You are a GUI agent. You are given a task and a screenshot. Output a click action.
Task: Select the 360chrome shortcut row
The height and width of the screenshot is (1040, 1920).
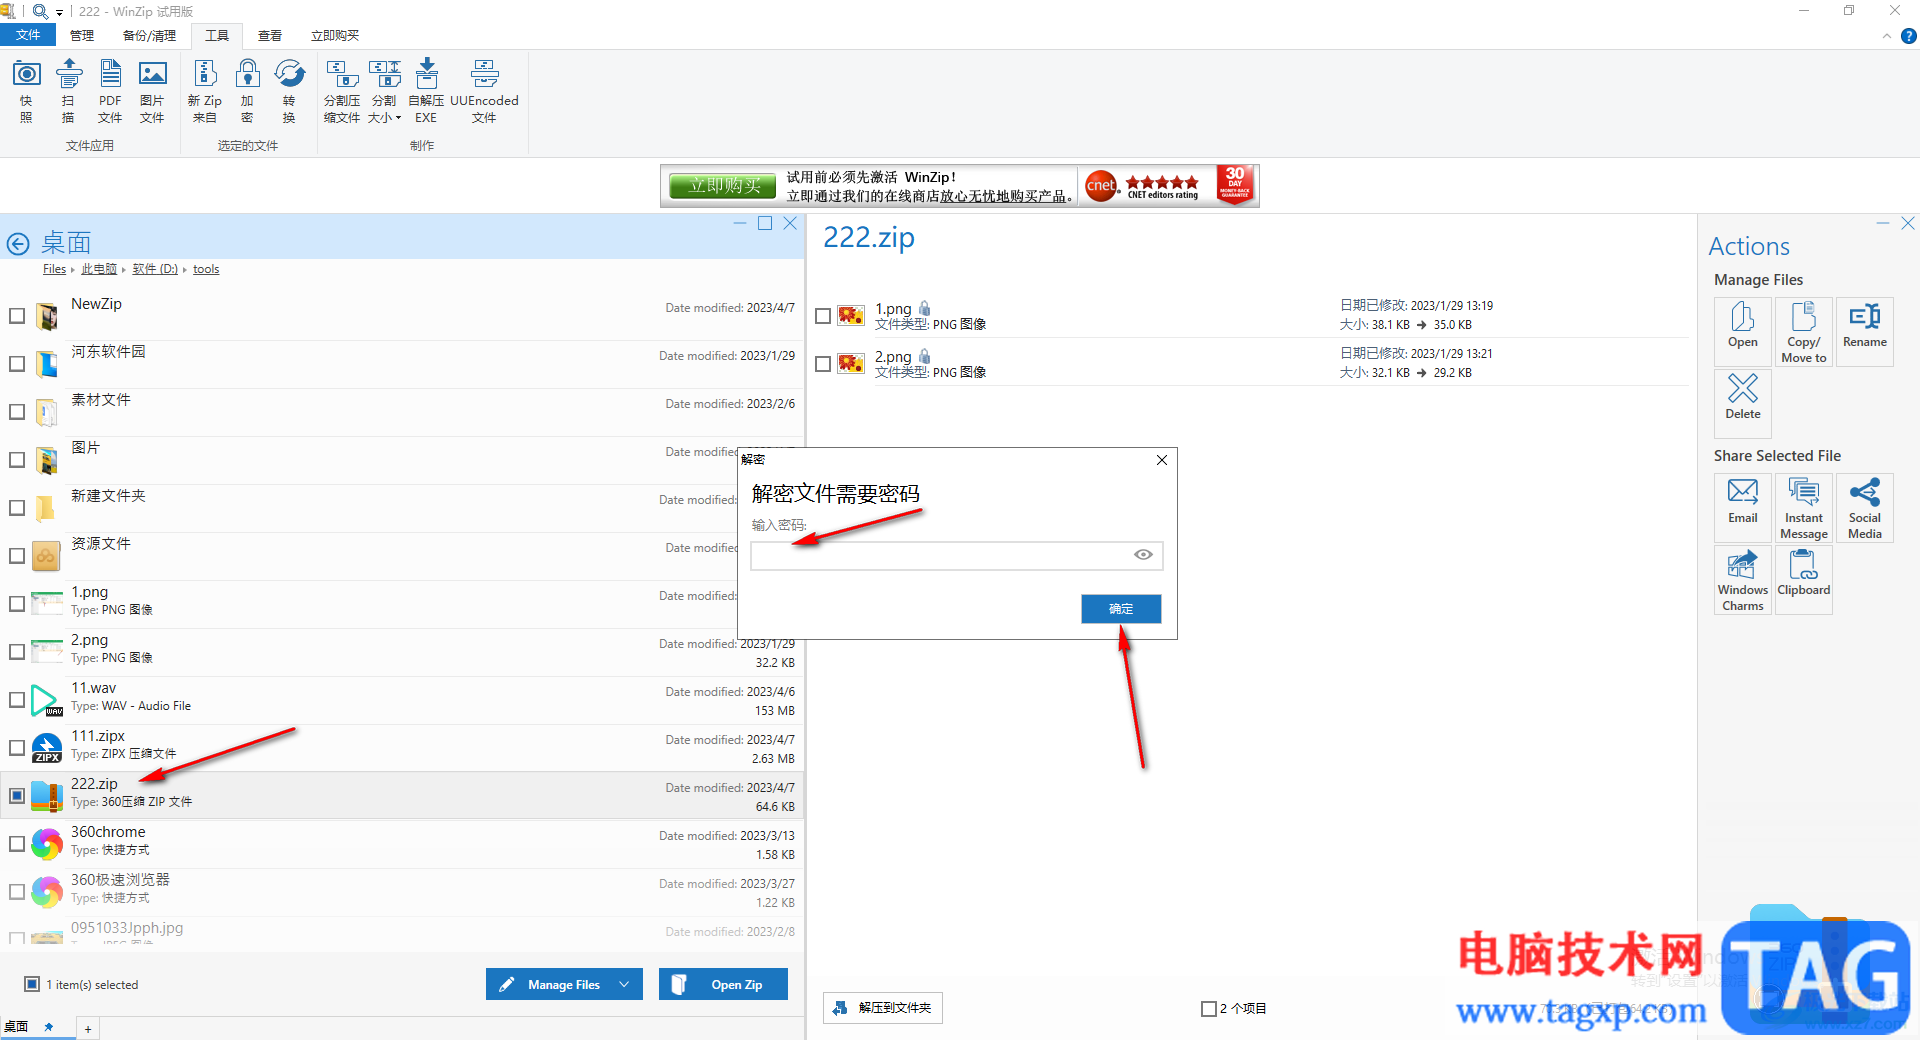click(x=402, y=844)
